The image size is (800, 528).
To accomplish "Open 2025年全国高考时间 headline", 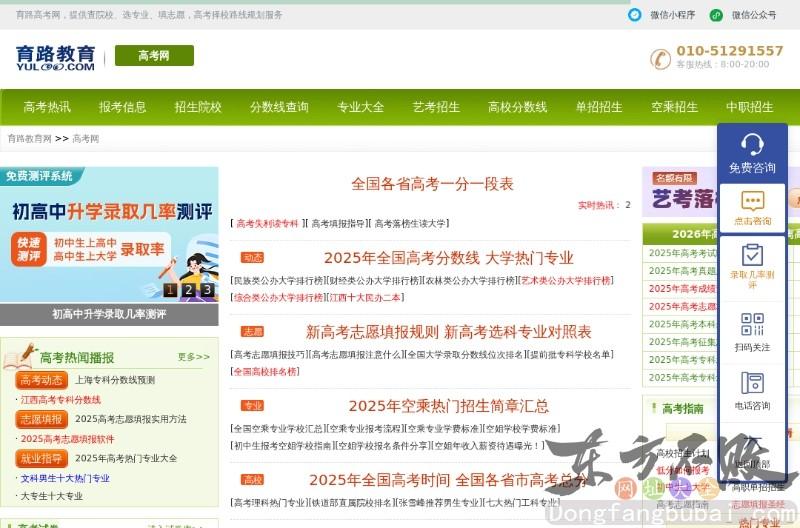I will pyautogui.click(x=379, y=480).
